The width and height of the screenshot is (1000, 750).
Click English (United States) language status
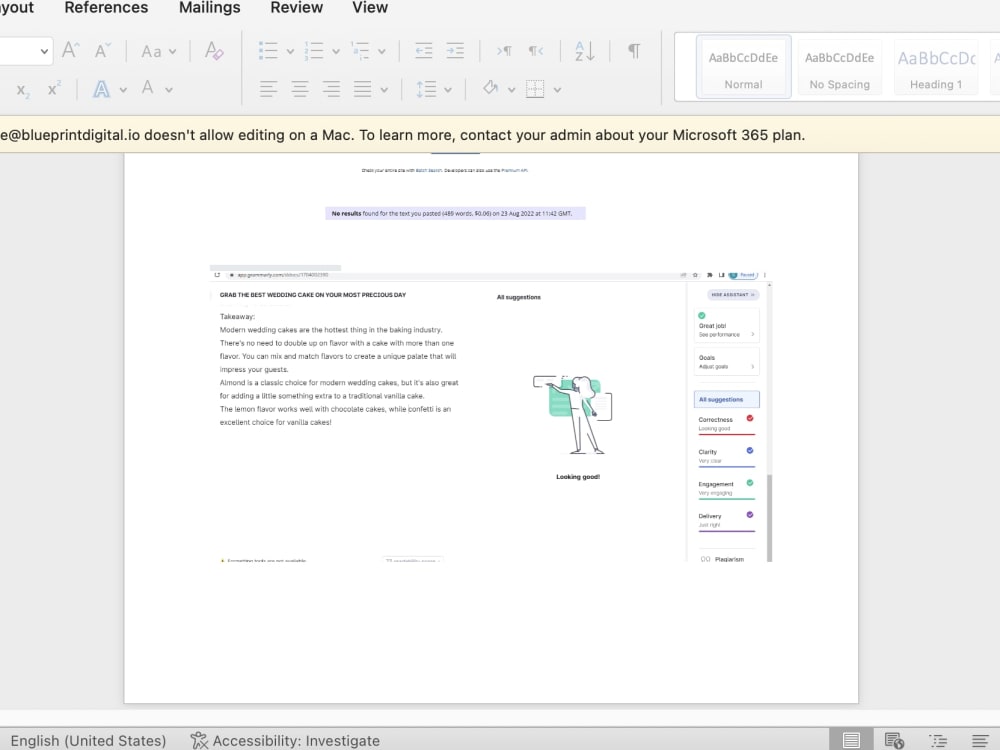click(88, 740)
